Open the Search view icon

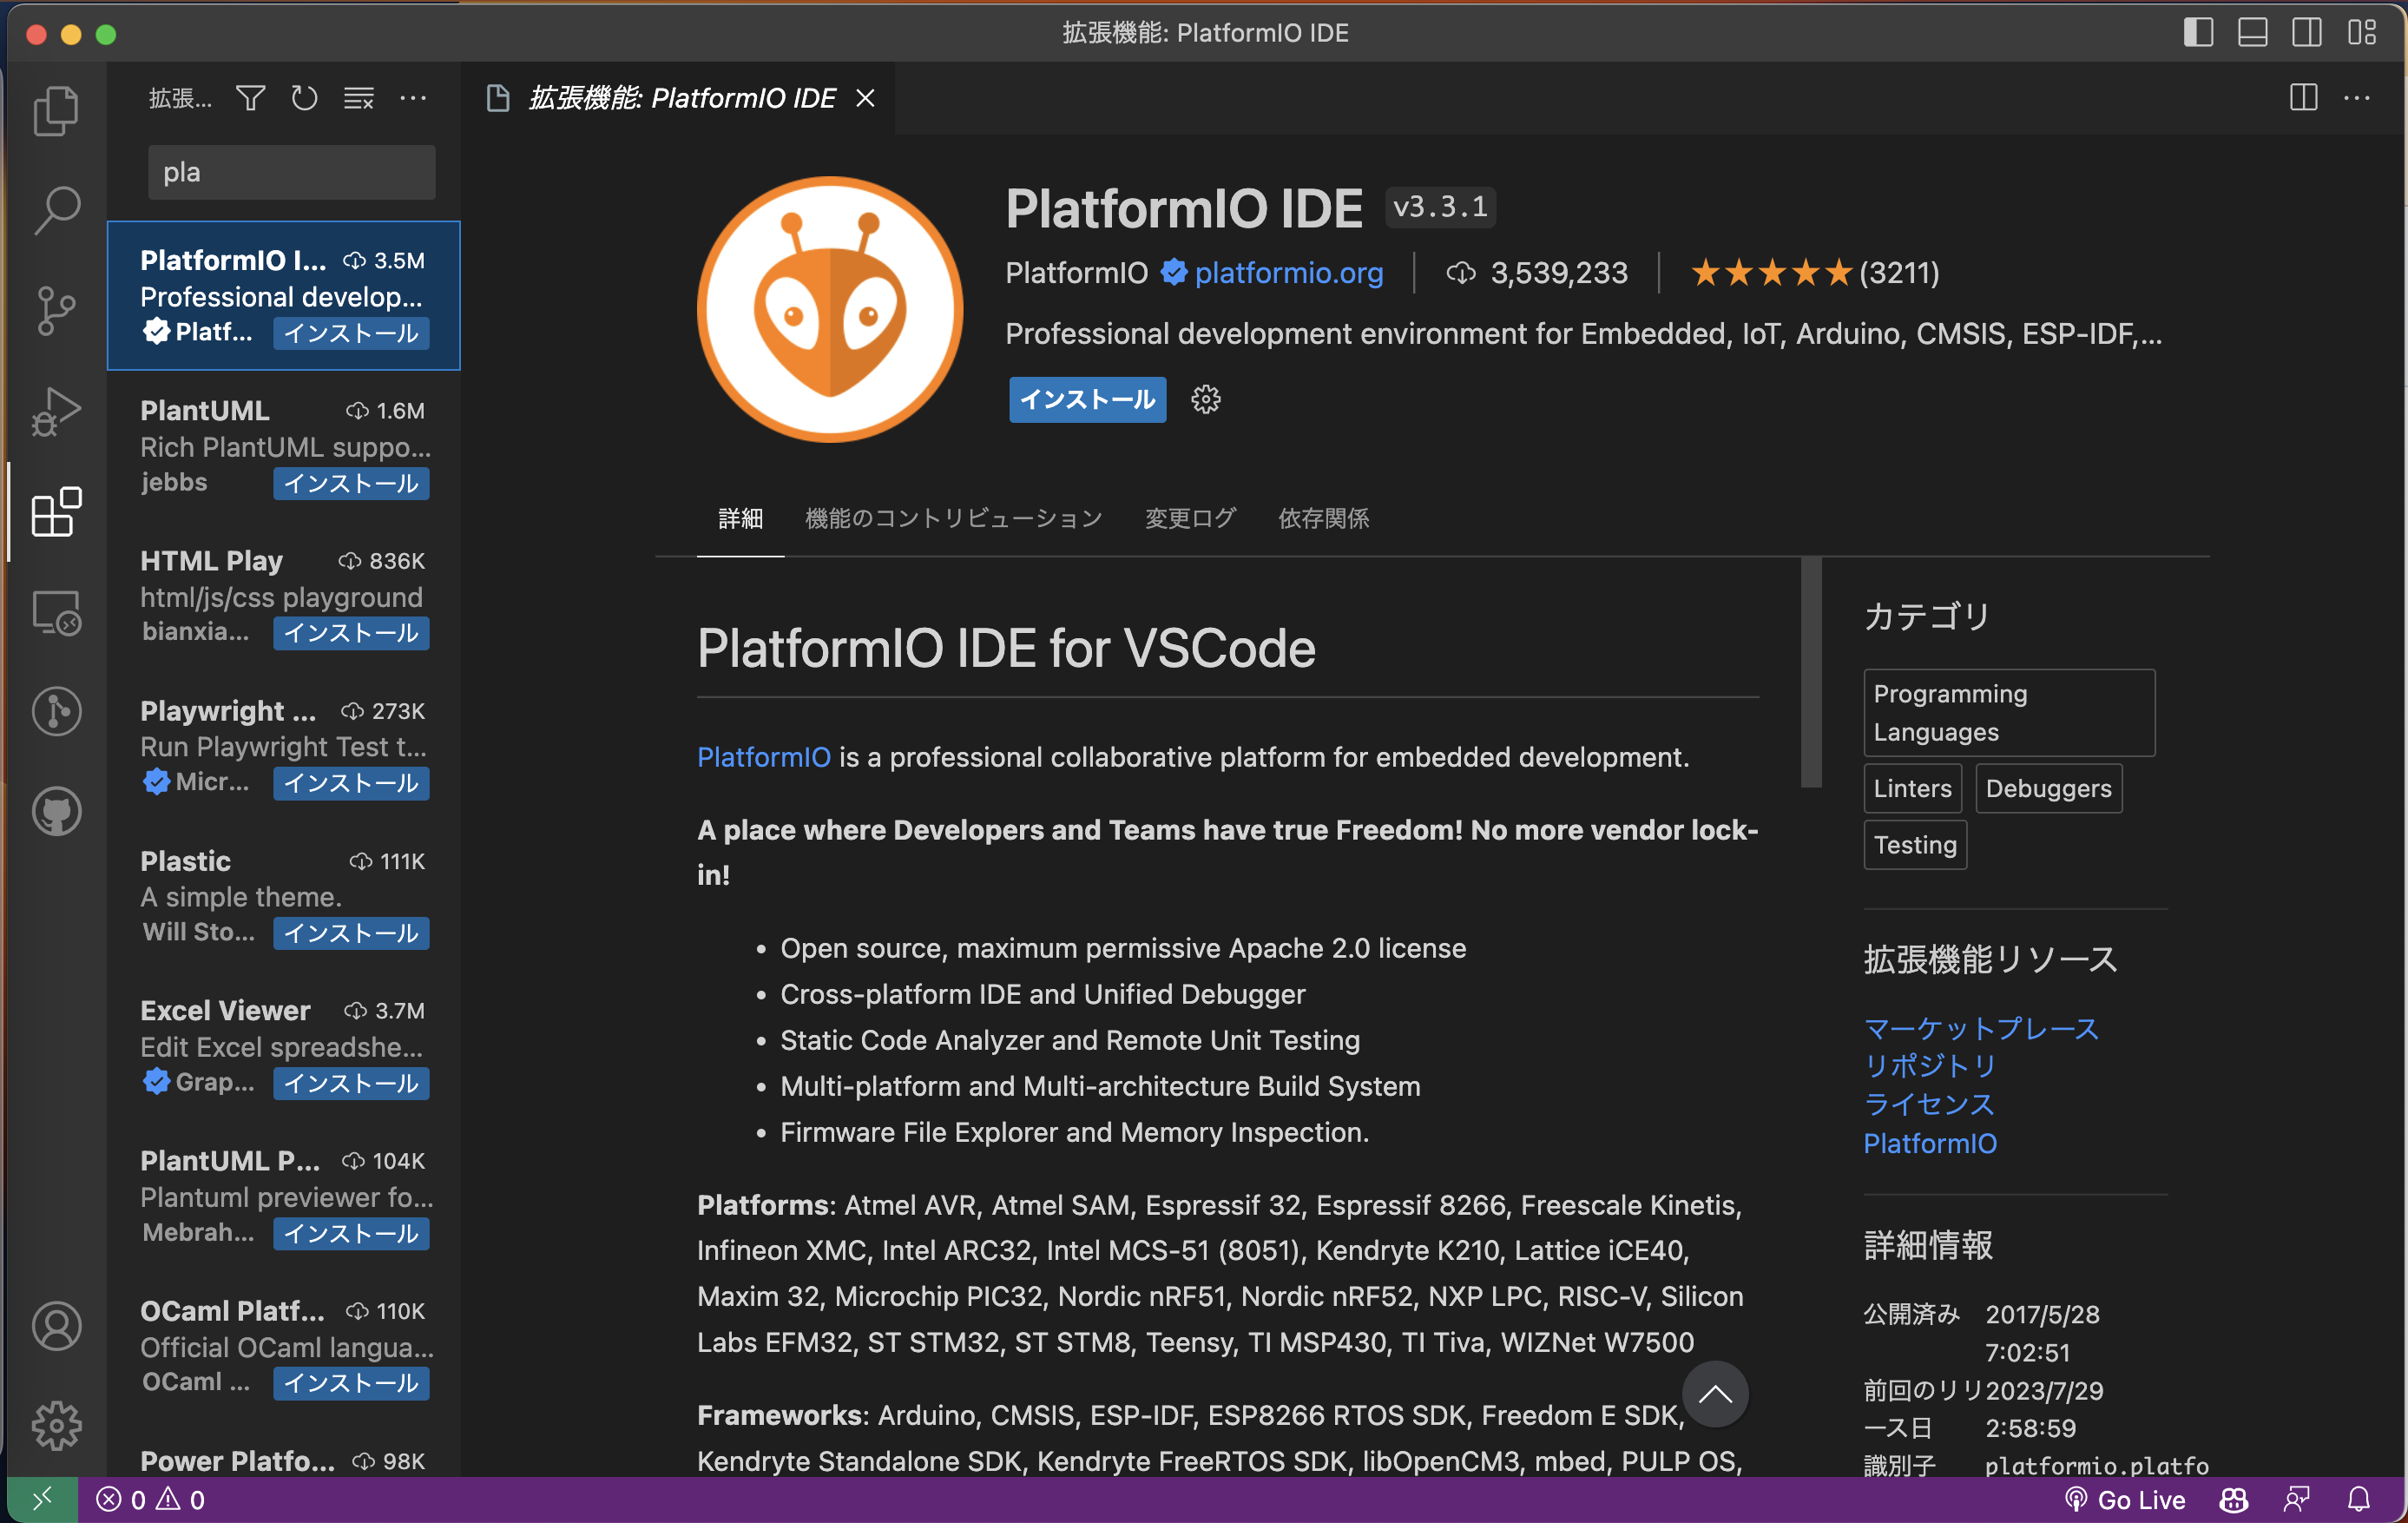click(56, 210)
